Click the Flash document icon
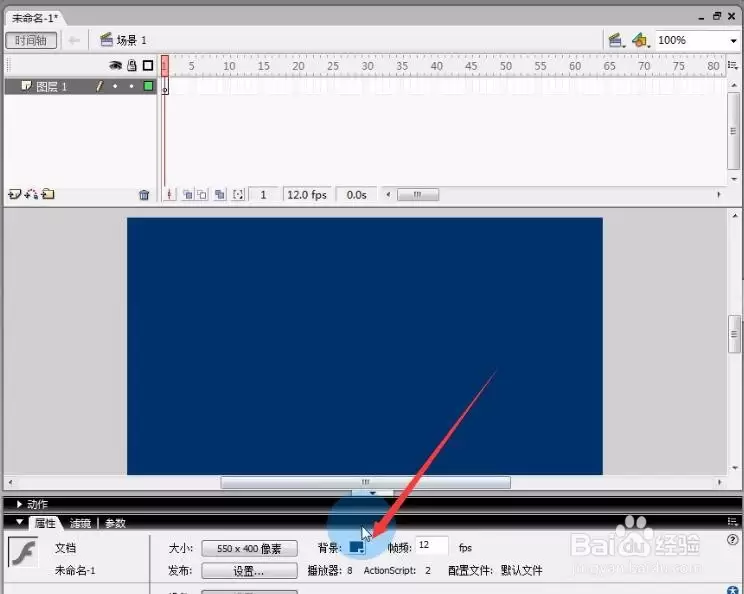Image resolution: width=744 pixels, height=594 pixels. click(23, 552)
